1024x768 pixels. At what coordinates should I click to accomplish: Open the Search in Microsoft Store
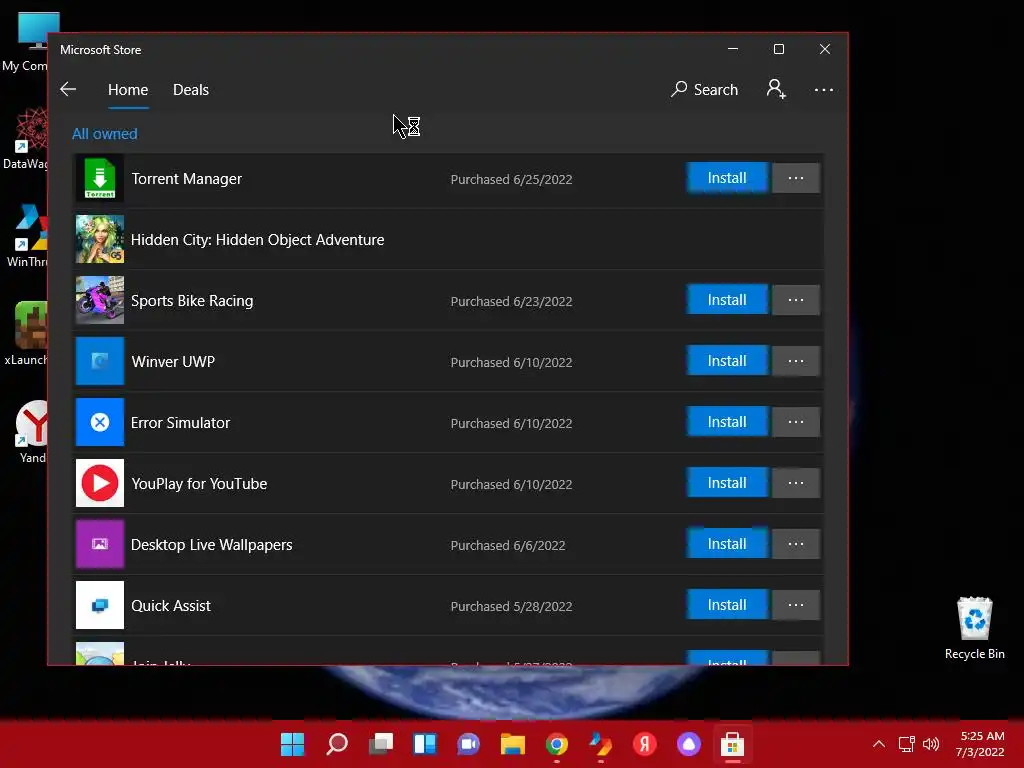pyautogui.click(x=705, y=89)
